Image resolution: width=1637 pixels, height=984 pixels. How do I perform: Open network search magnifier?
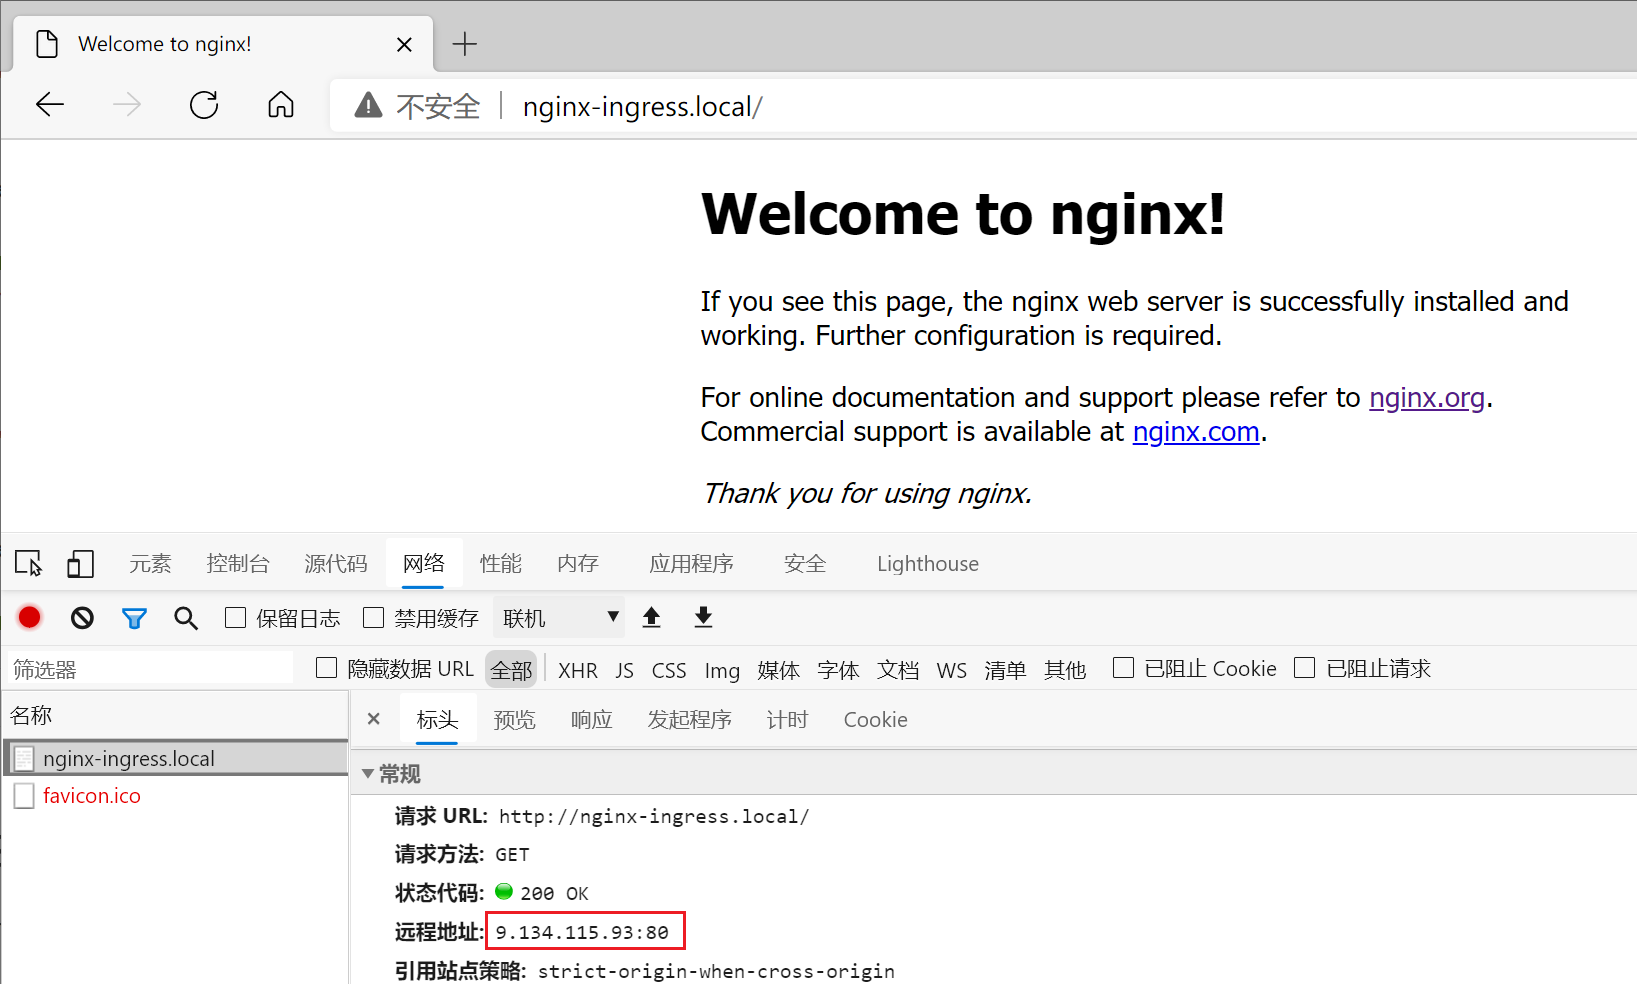(x=185, y=618)
